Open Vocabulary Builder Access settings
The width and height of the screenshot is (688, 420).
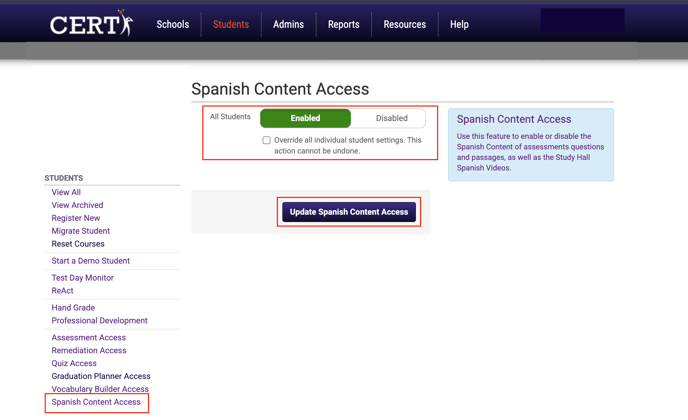pyautogui.click(x=100, y=389)
